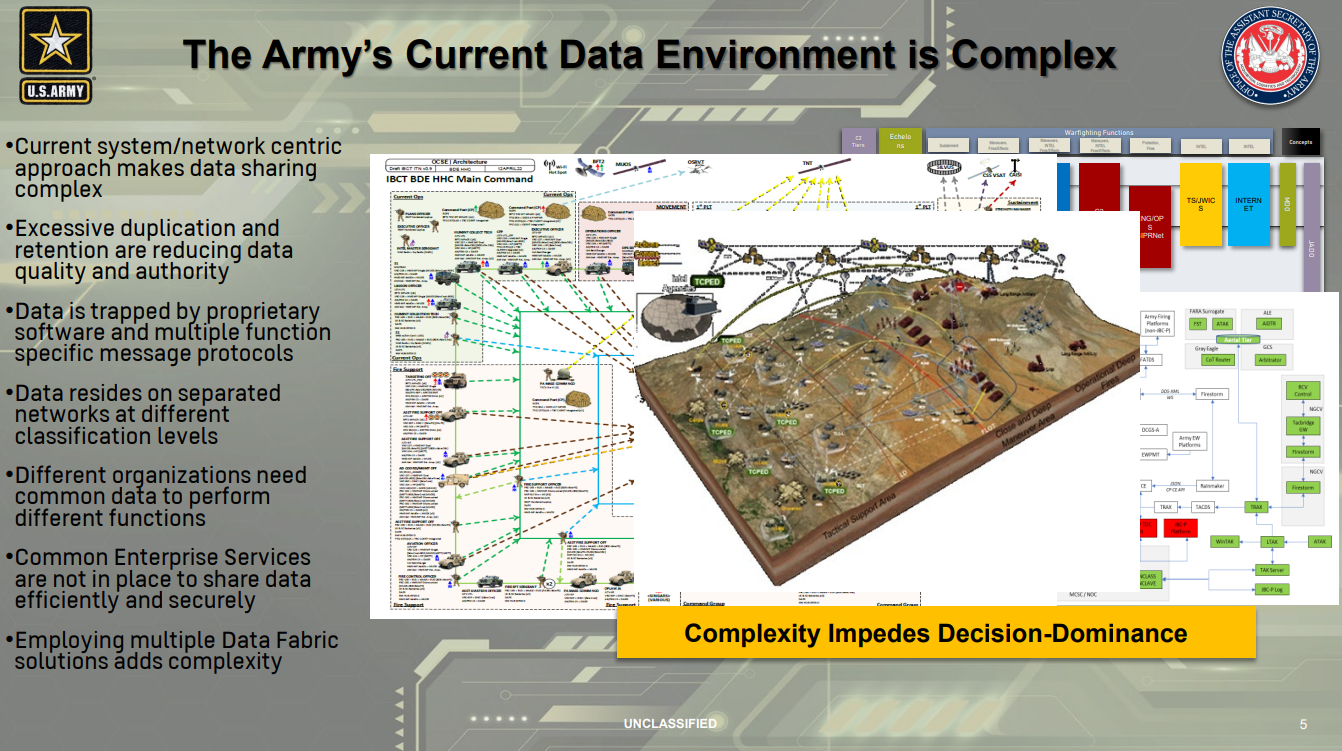Click the CSS VSAT dish icon

click(x=985, y=168)
